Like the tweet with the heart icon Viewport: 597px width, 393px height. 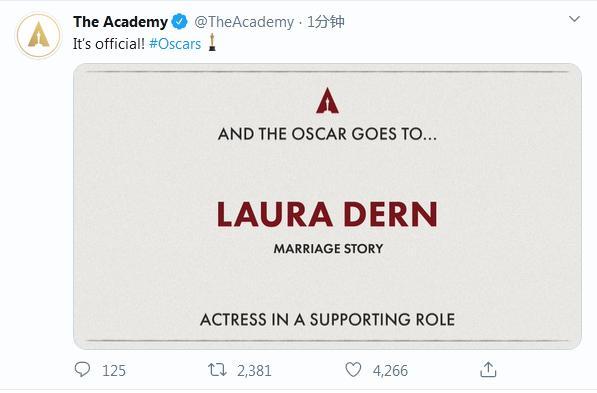(353, 370)
